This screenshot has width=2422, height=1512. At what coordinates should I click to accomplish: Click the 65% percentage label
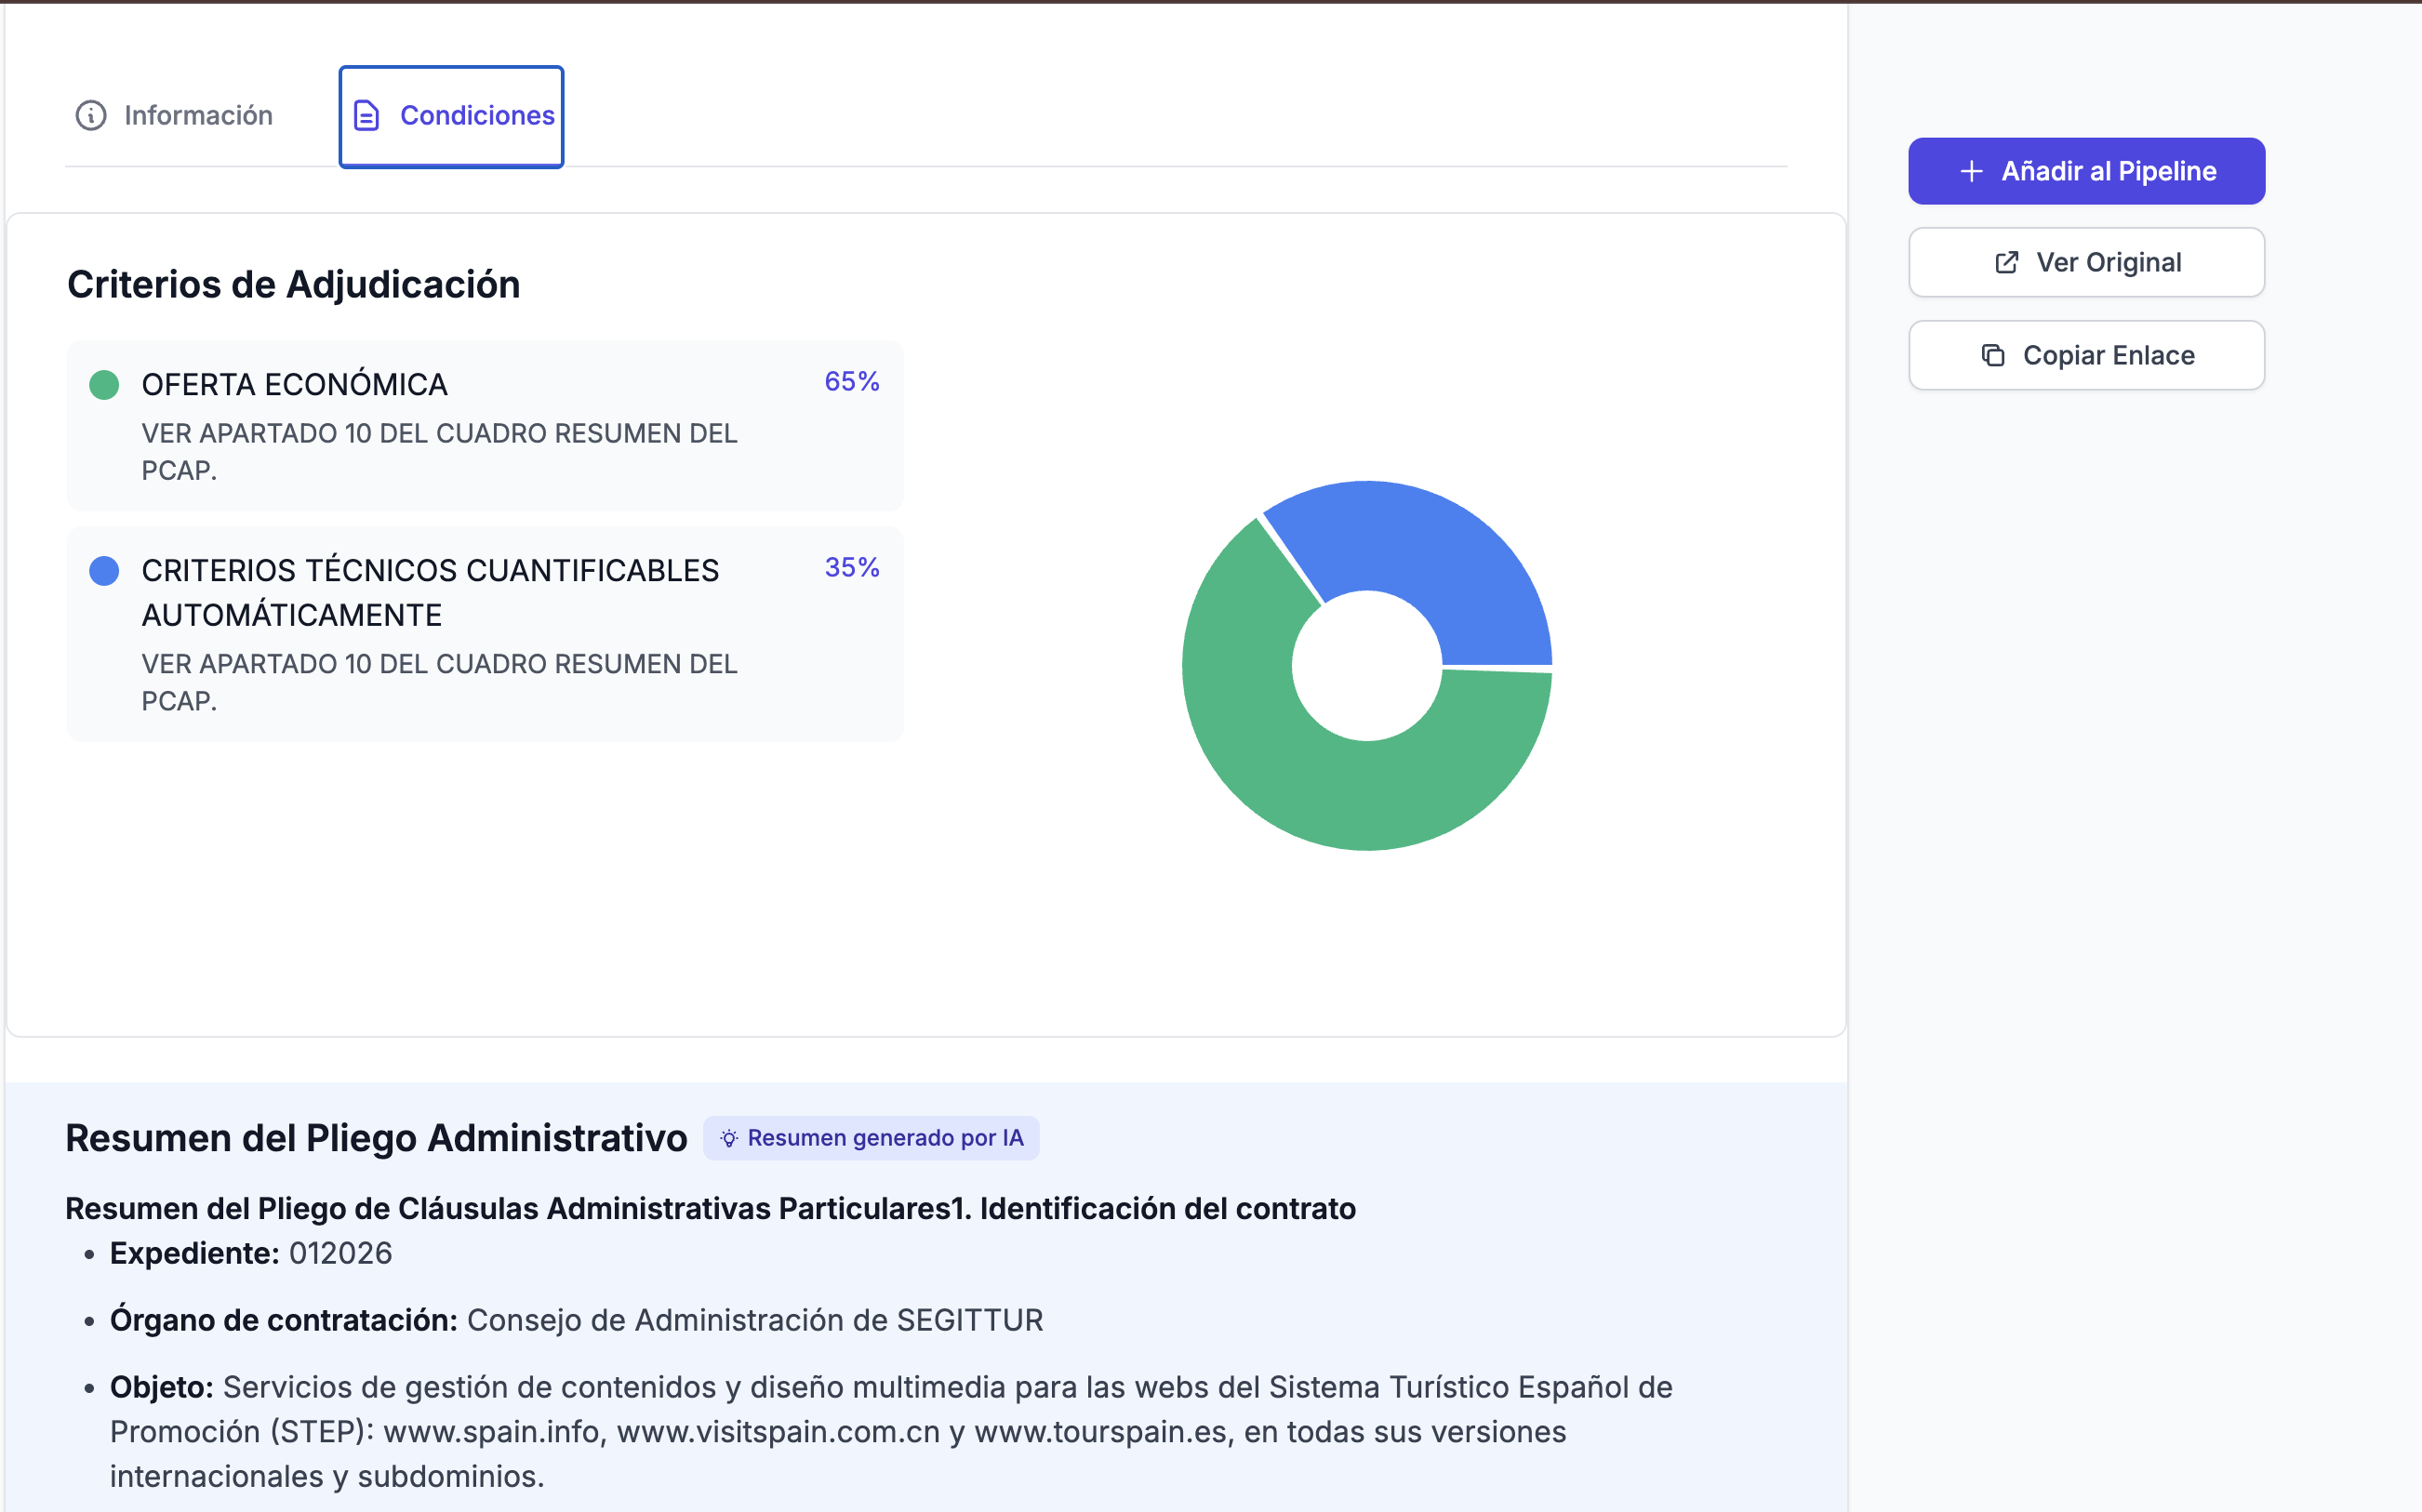[x=851, y=381]
